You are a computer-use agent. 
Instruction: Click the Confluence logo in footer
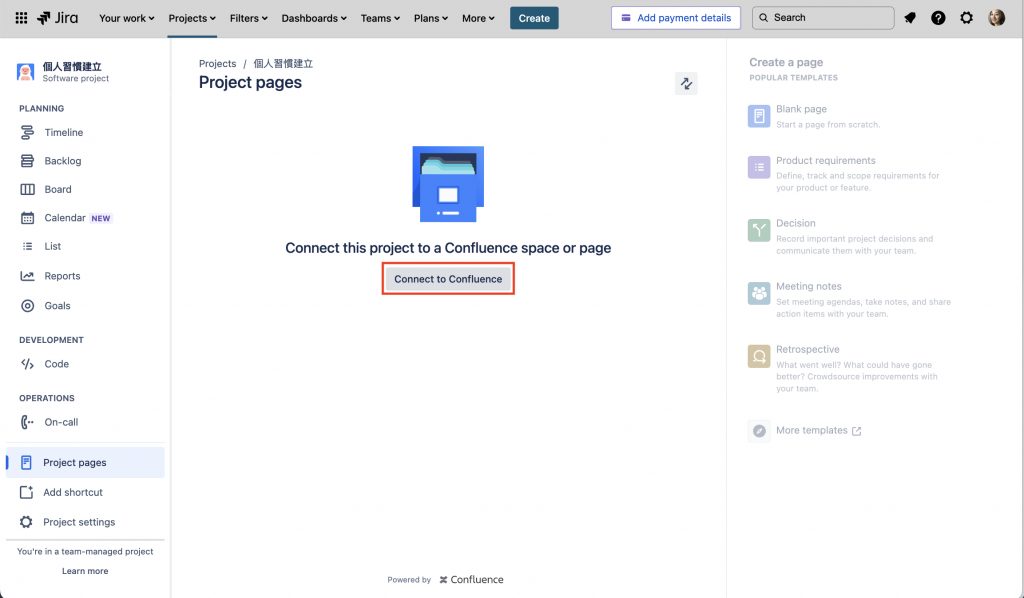[x=471, y=580]
